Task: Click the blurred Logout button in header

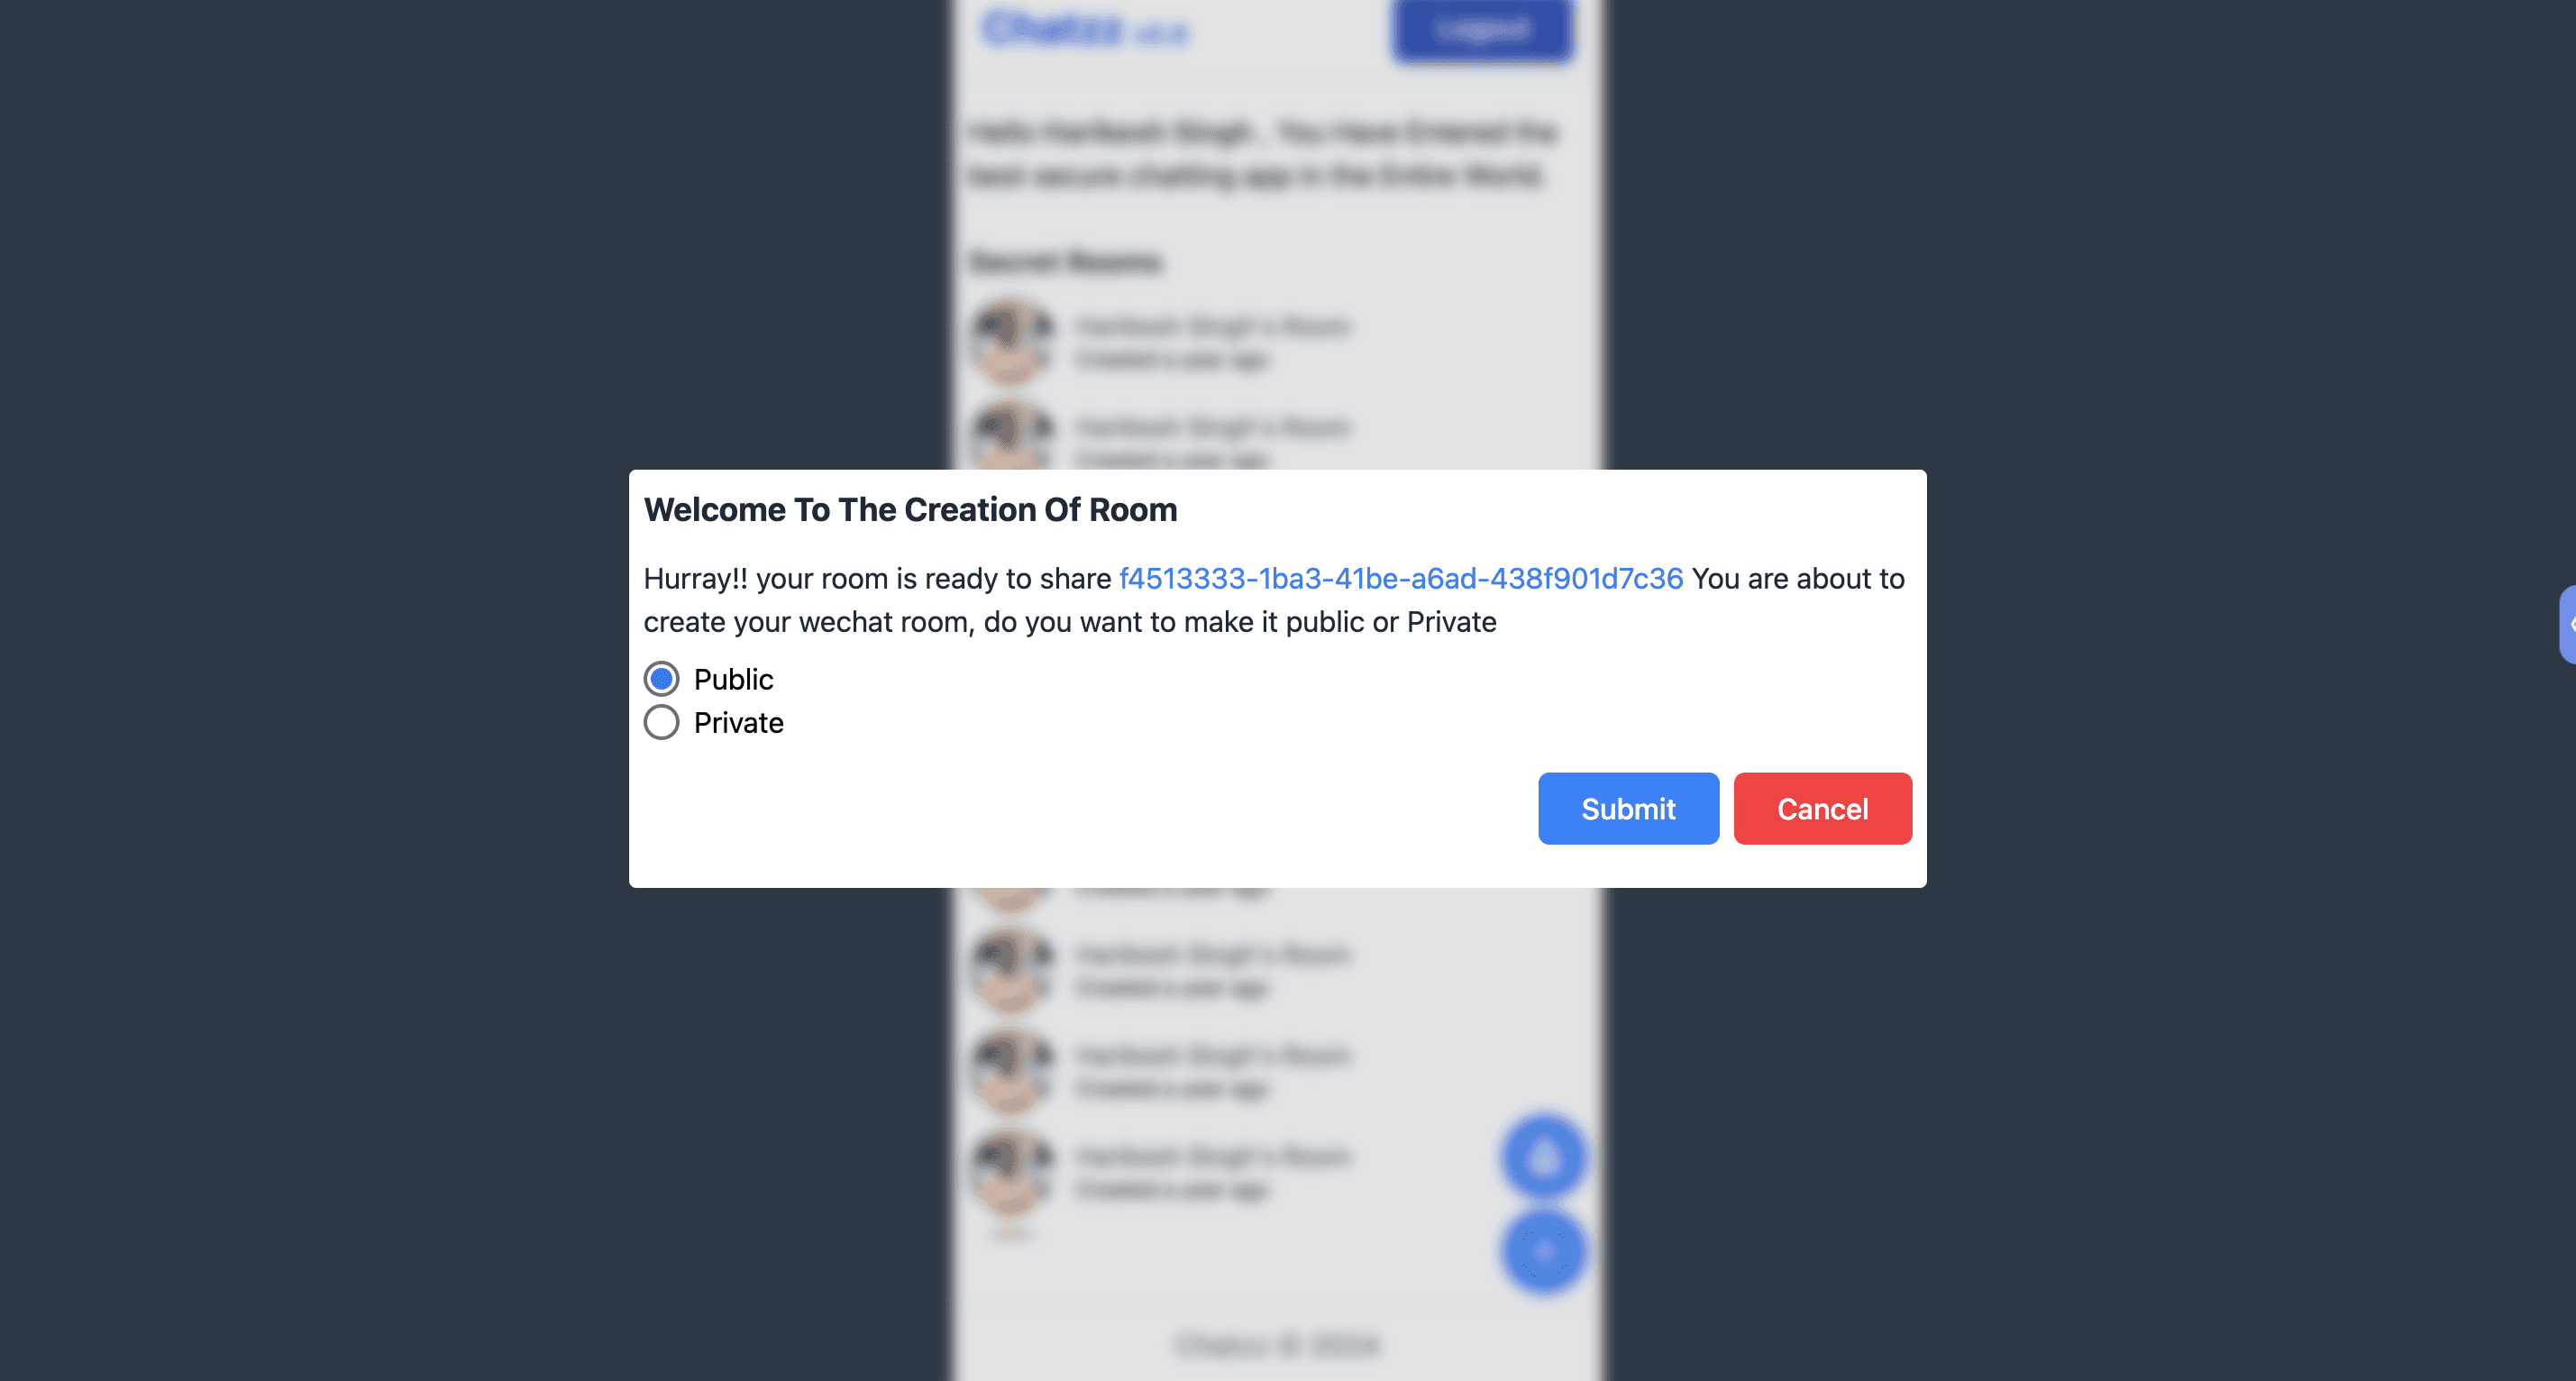Action: [x=1482, y=30]
